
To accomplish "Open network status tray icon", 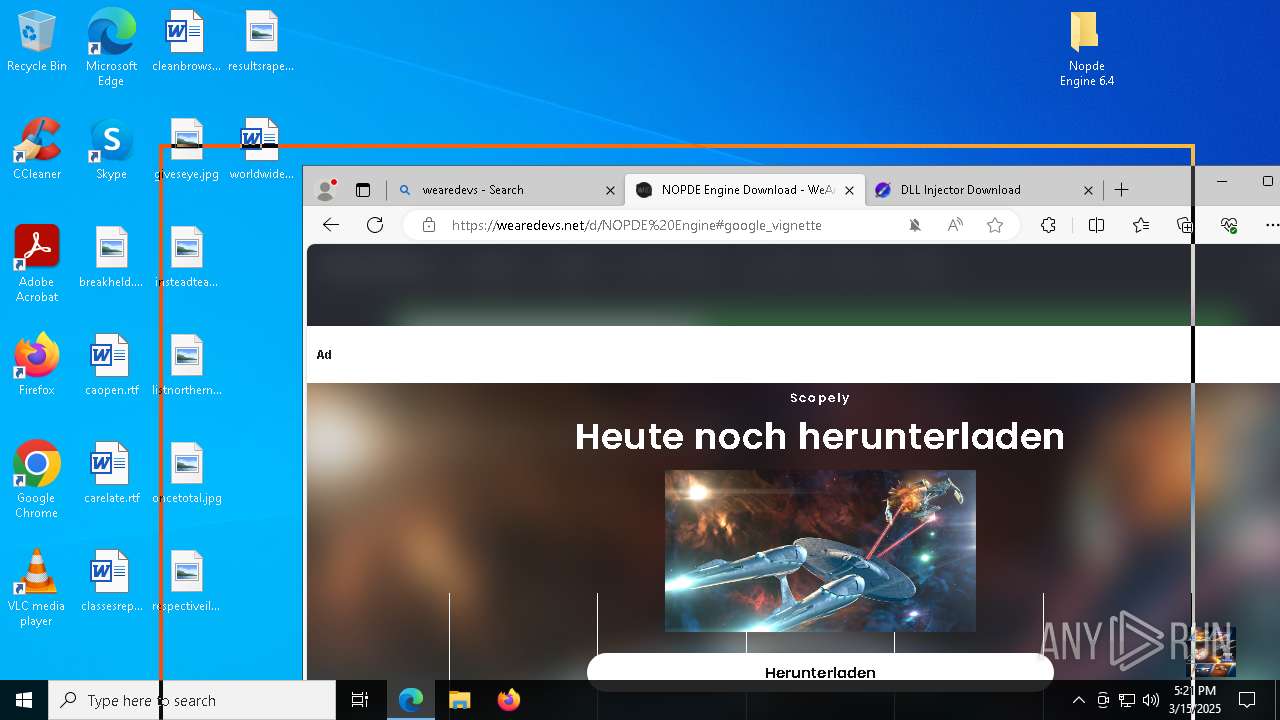I will pos(1127,700).
